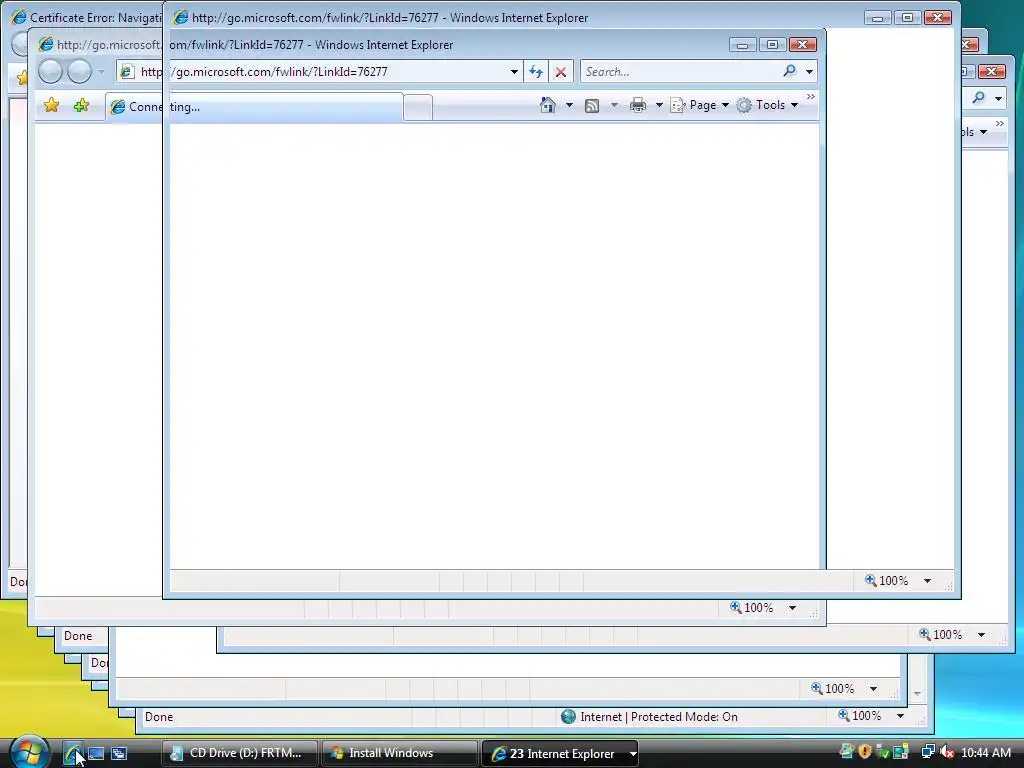Image resolution: width=1024 pixels, height=768 pixels.
Task: Click the page icon in the address bar
Action: click(128, 72)
